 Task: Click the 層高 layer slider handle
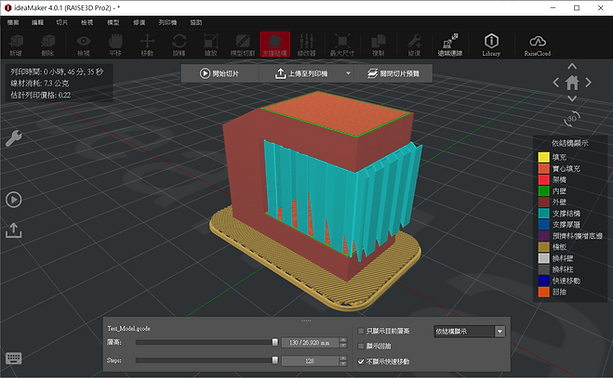click(x=275, y=342)
